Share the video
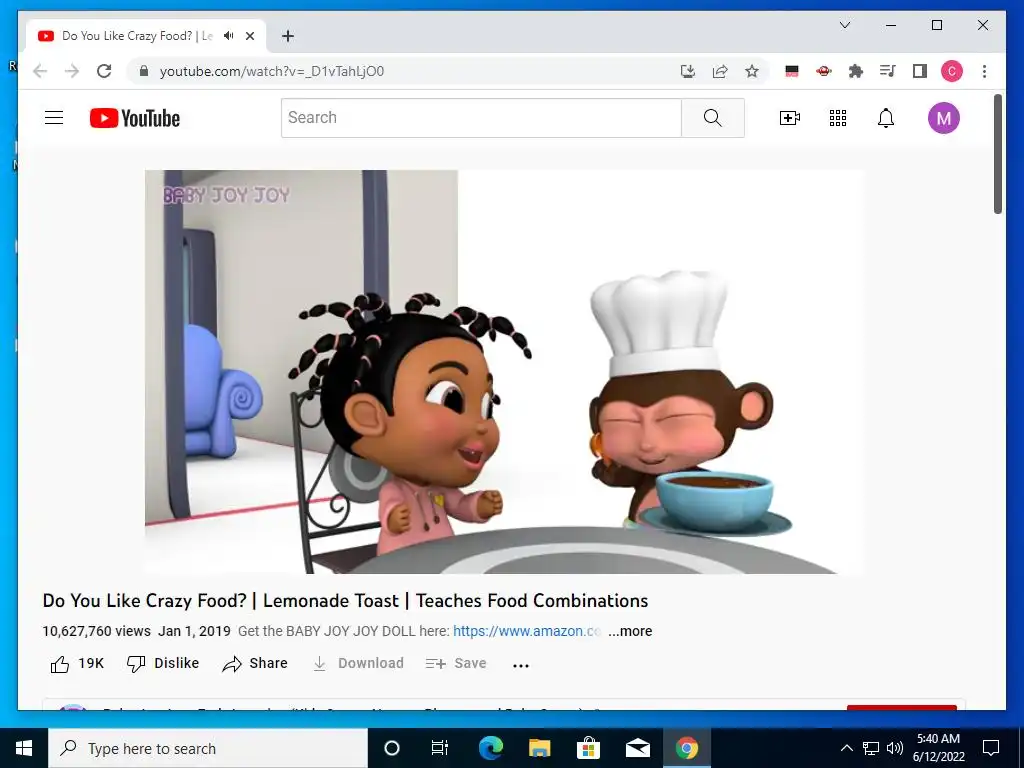Image resolution: width=1024 pixels, height=768 pixels. tap(255, 664)
